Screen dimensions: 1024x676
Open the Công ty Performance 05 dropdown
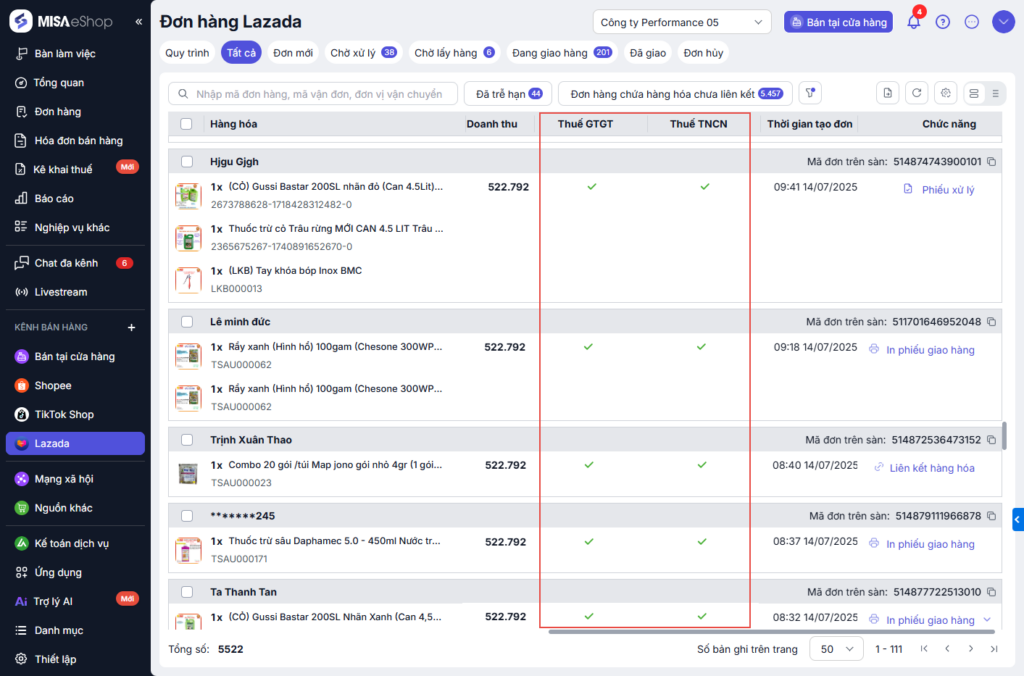tap(681, 22)
